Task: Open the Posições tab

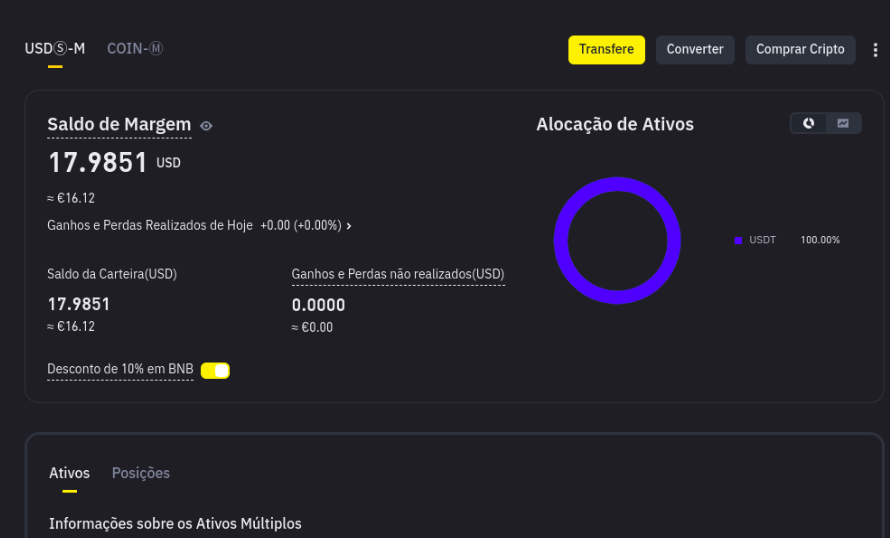Action: 141,473
